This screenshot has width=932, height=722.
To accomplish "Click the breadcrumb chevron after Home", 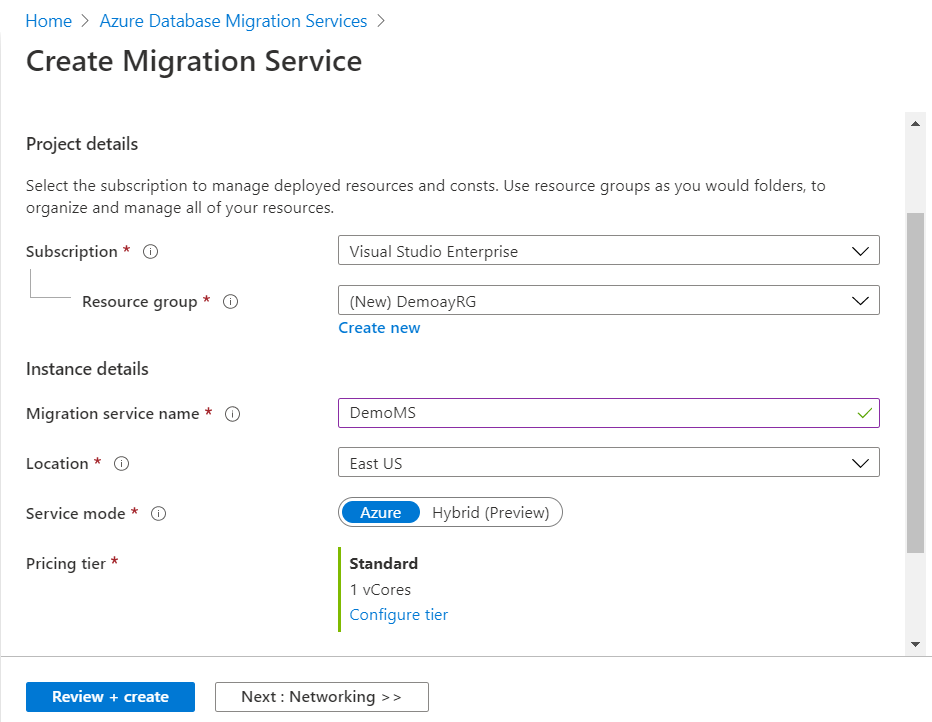I will coord(84,20).
